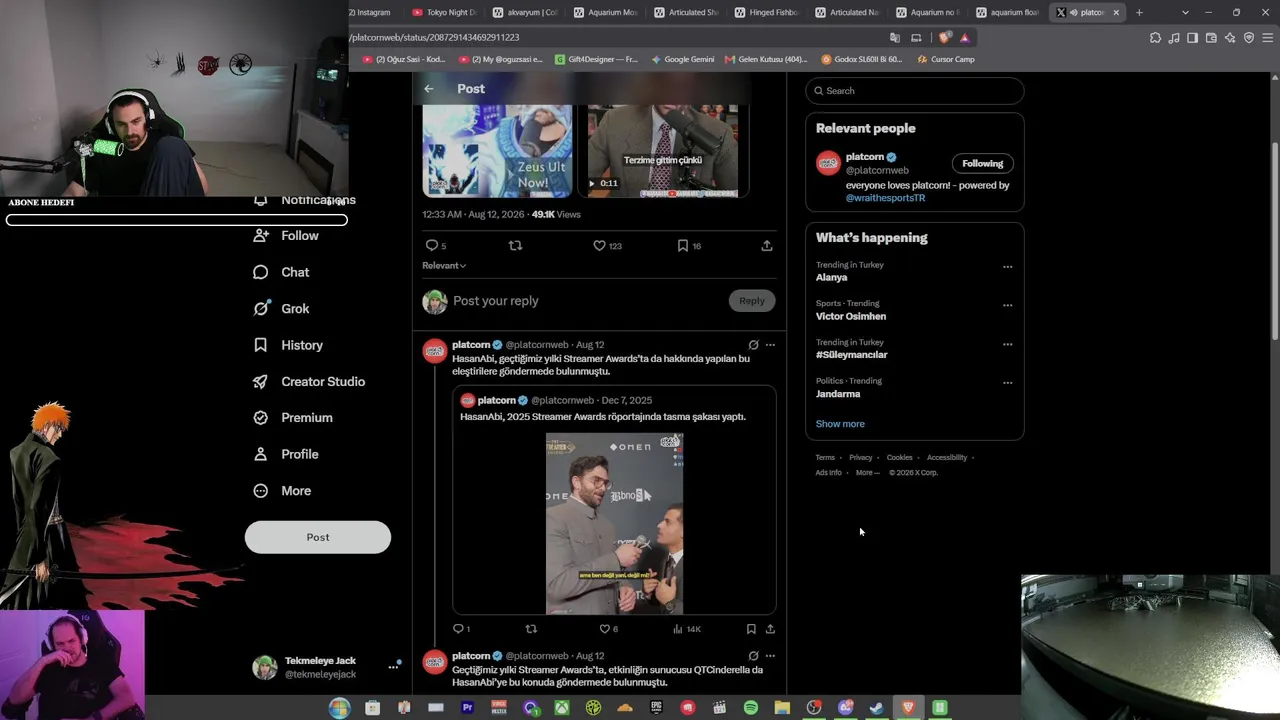This screenshot has height=720, width=1280.
Task: Open Steam from the taskbar
Action: [877, 708]
